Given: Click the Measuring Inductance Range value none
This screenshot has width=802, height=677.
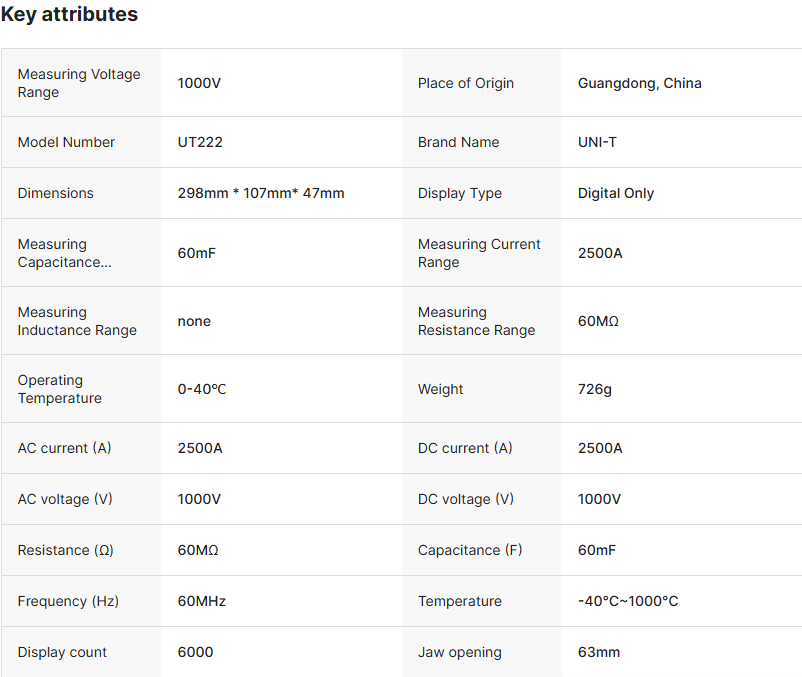Looking at the screenshot, I should (194, 321).
